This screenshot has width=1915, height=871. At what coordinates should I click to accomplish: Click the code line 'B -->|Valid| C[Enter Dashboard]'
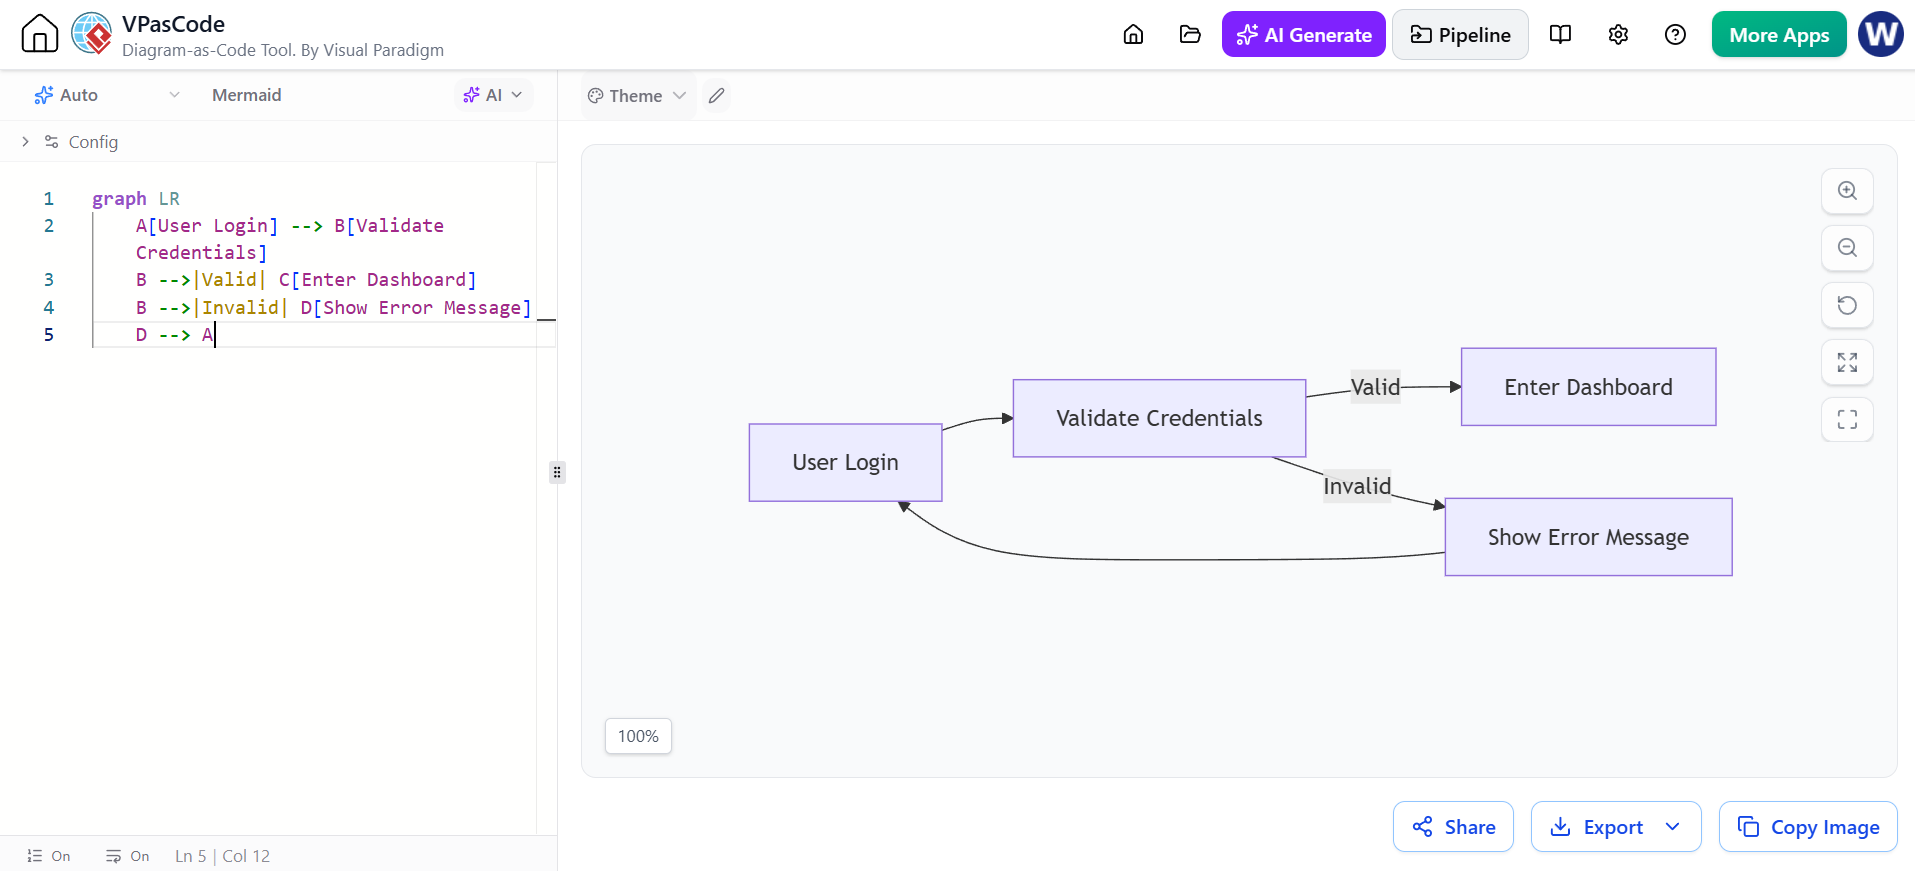pos(306,279)
